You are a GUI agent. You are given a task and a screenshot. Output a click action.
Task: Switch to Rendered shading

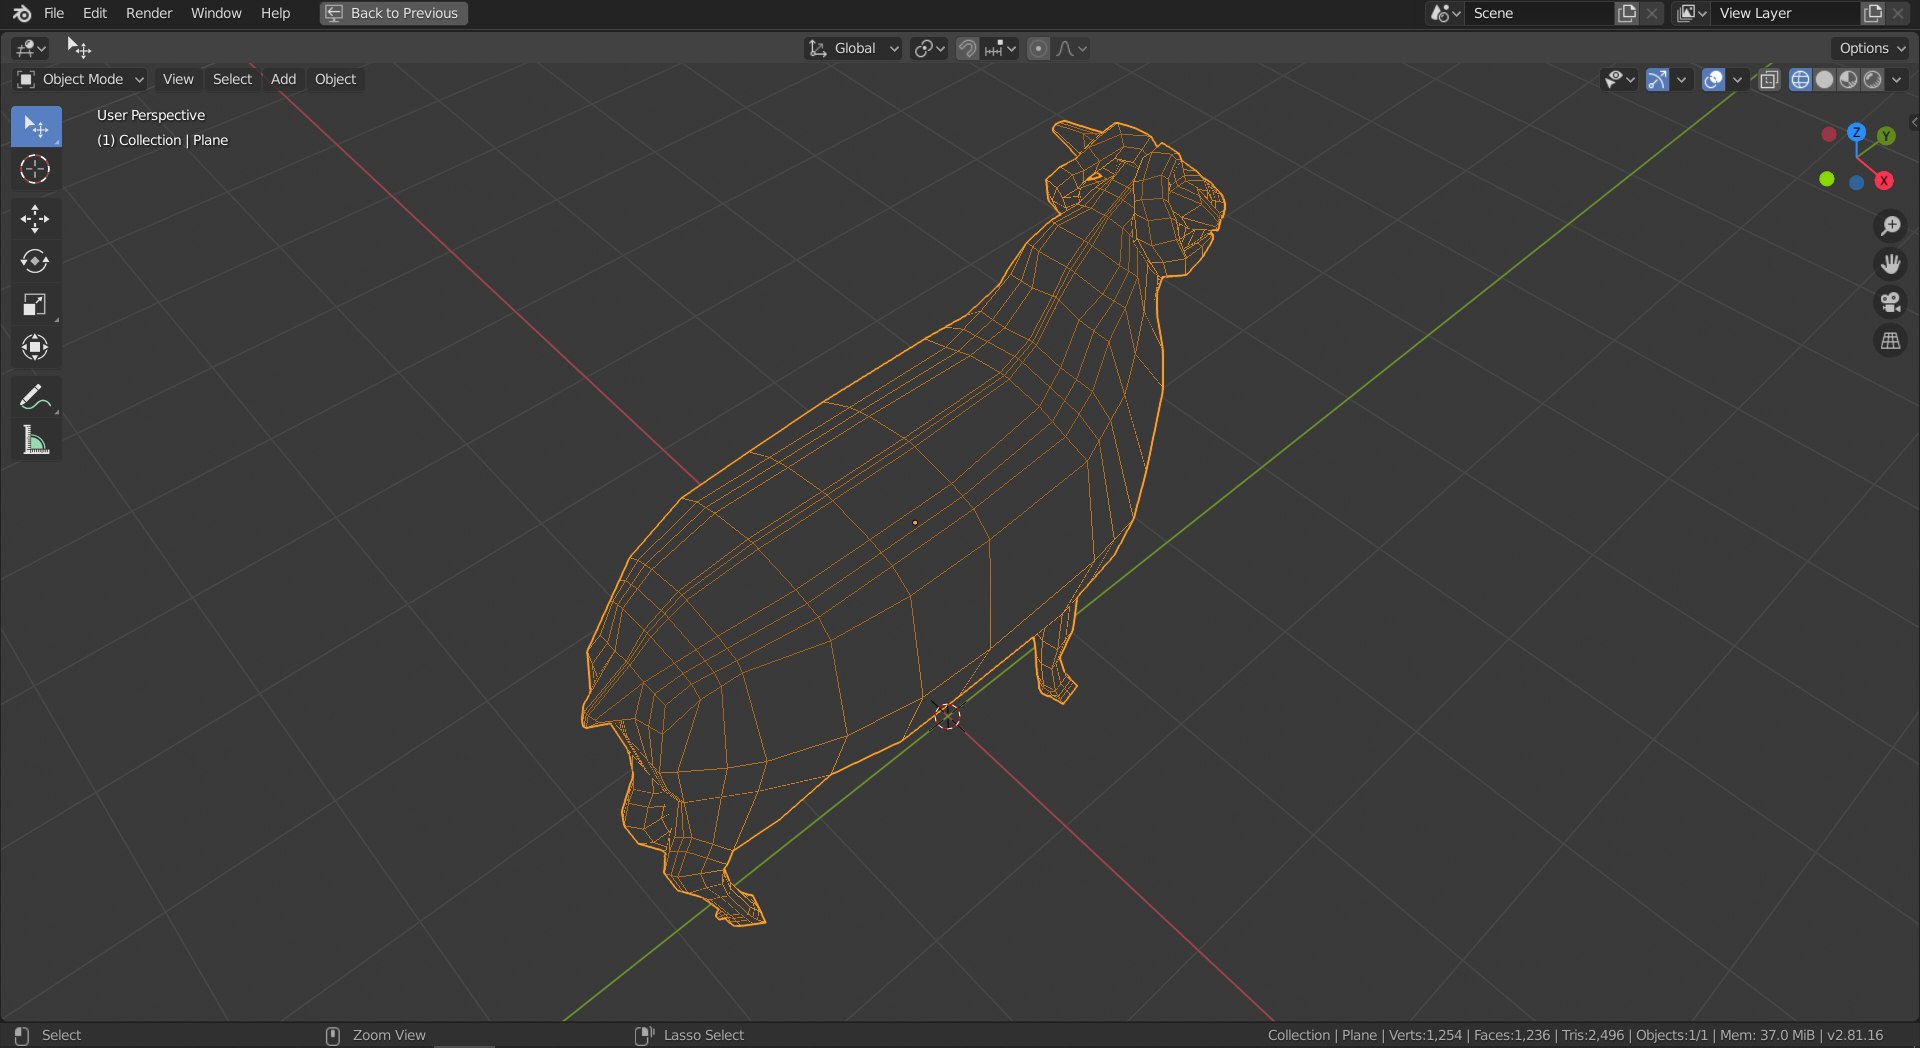point(1873,79)
